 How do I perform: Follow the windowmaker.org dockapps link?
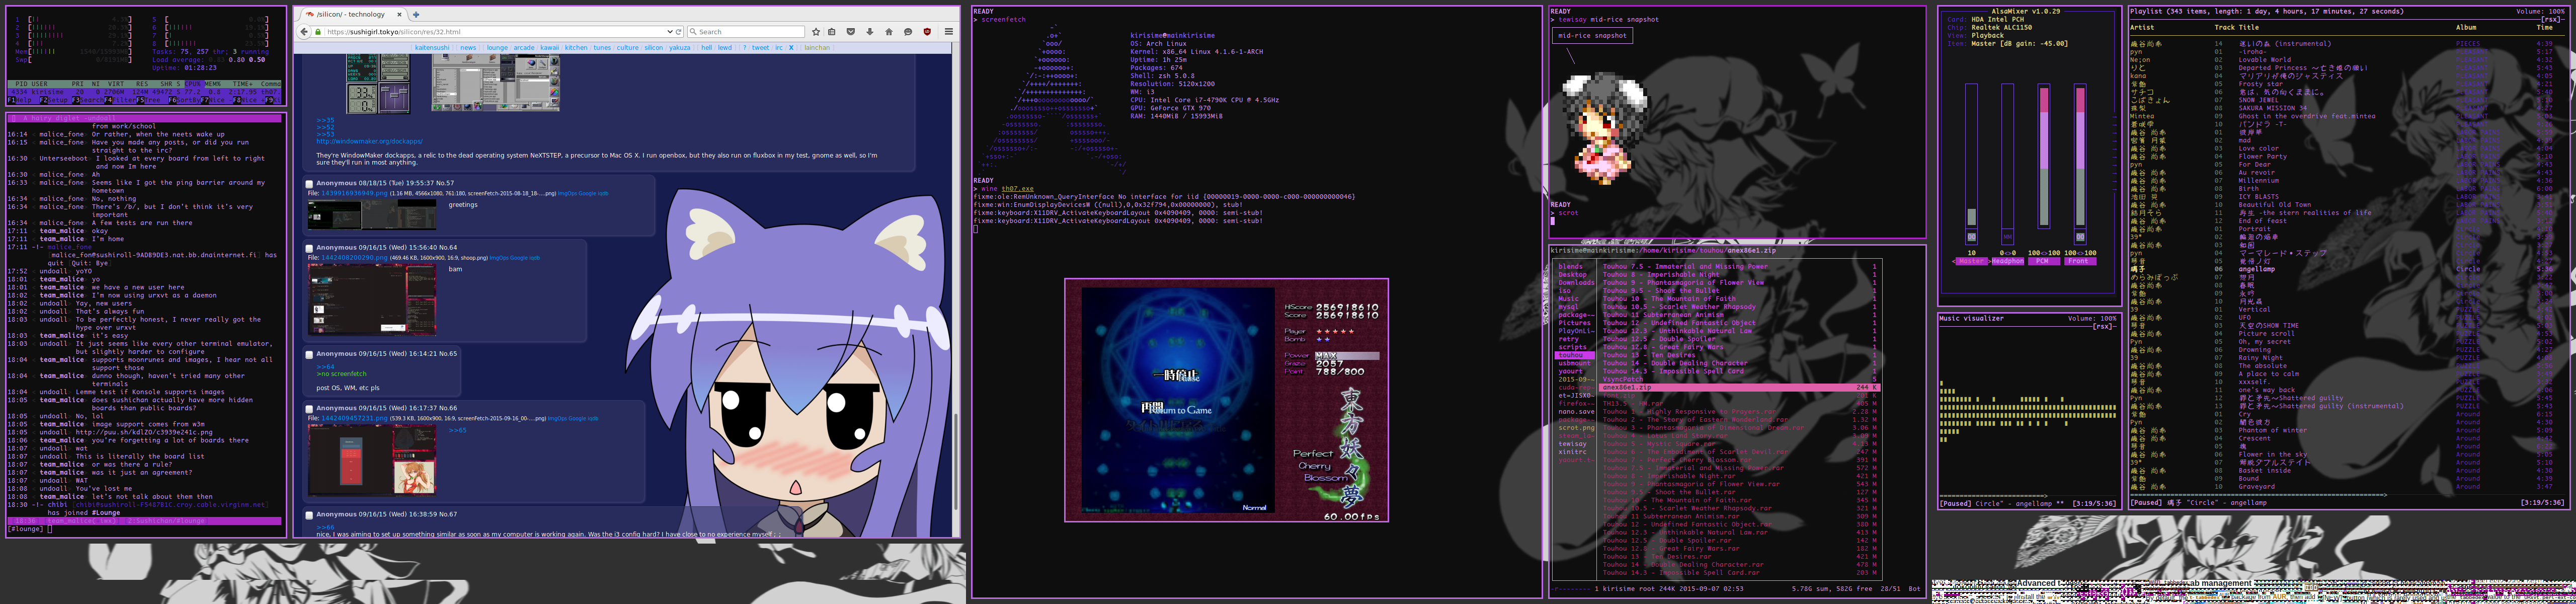pos(369,141)
